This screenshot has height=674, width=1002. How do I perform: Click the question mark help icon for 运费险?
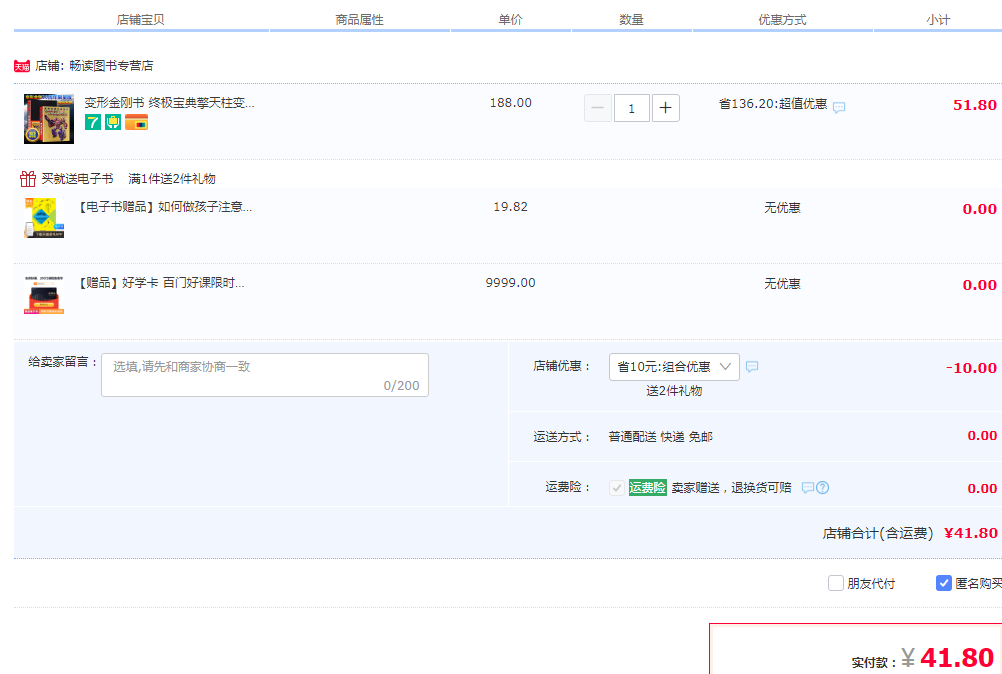coord(823,488)
